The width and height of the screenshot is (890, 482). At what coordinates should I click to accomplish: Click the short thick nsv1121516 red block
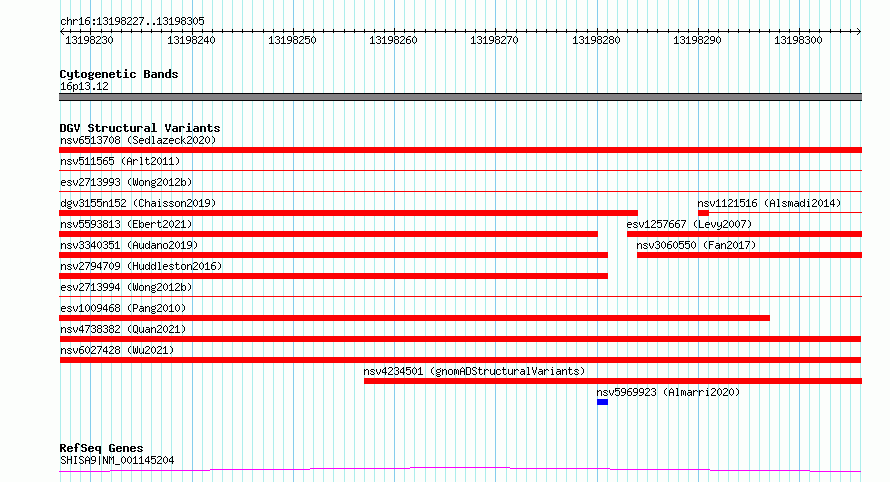click(x=703, y=213)
